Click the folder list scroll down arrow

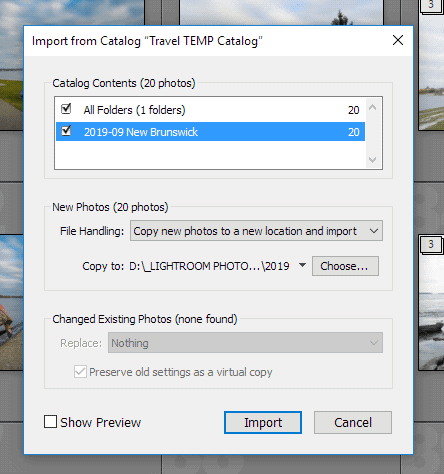pyautogui.click(x=373, y=160)
